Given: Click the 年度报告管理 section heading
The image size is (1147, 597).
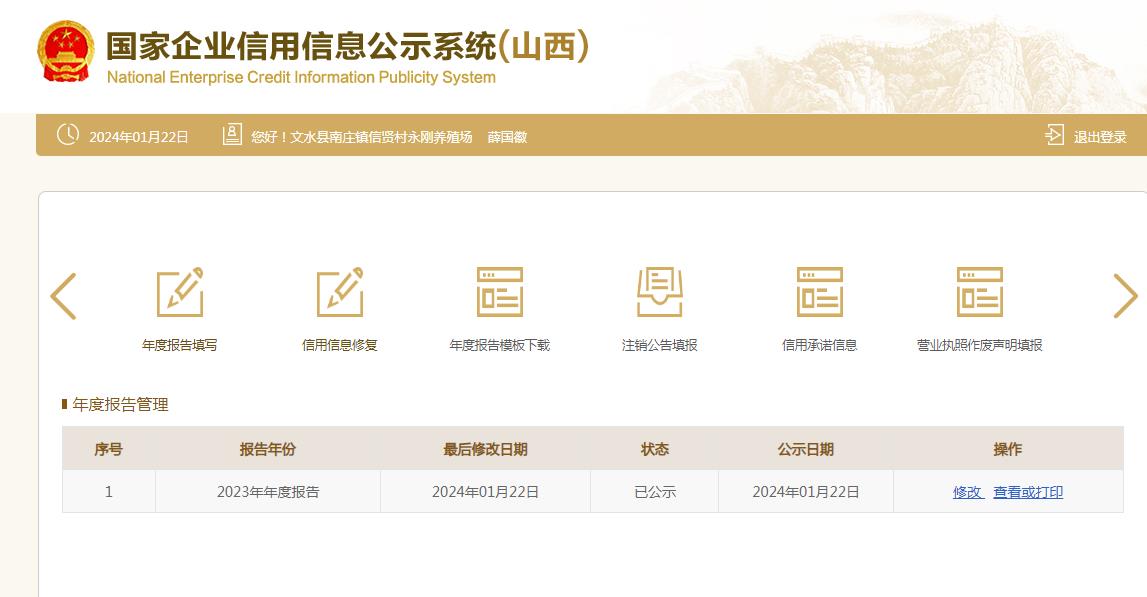Looking at the screenshot, I should [121, 405].
